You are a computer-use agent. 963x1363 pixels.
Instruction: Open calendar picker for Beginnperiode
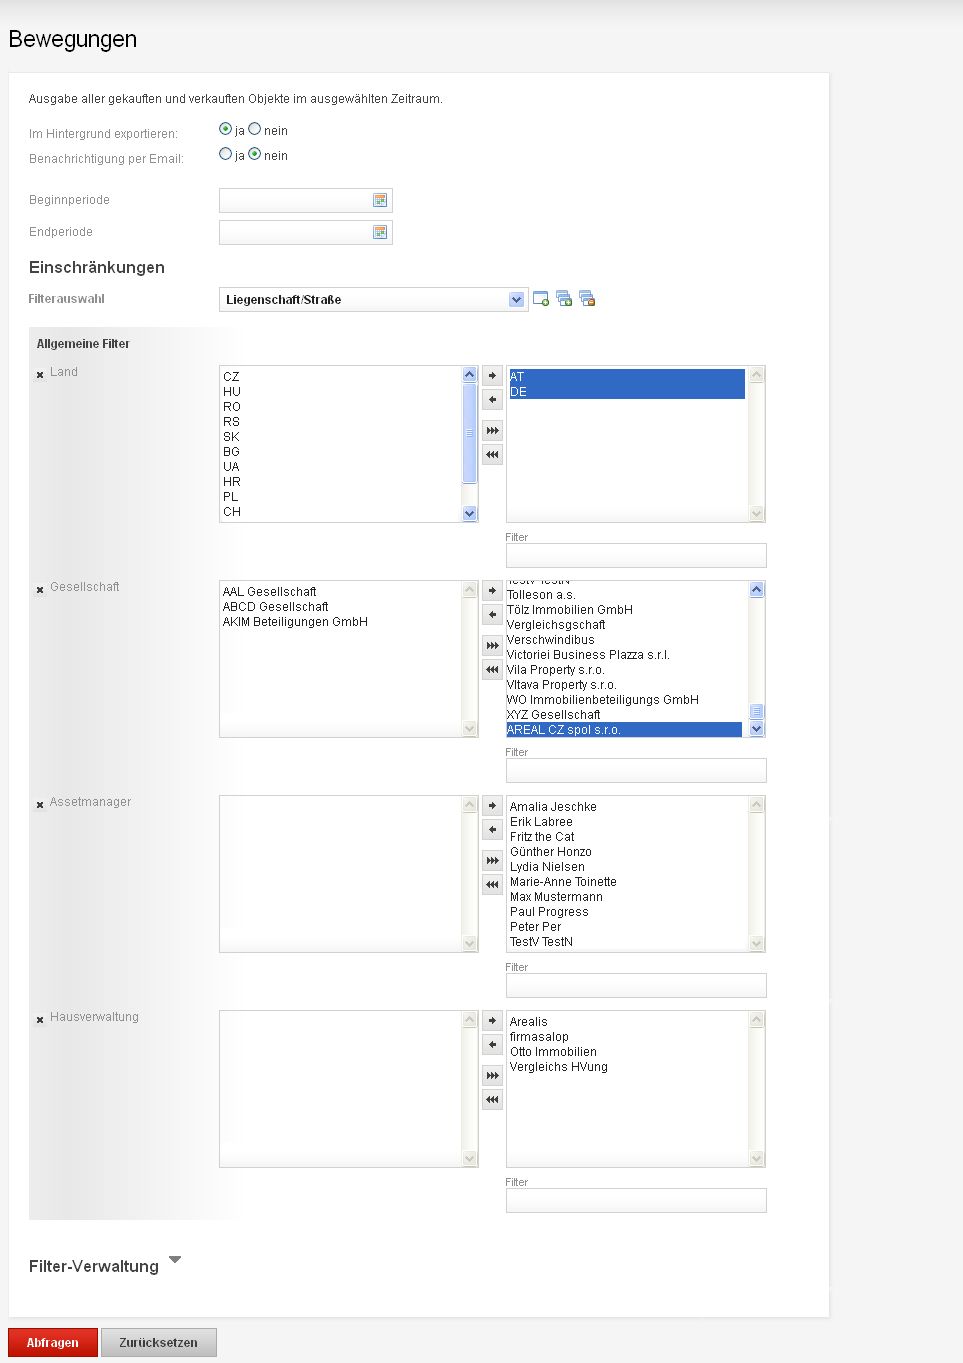pos(380,201)
